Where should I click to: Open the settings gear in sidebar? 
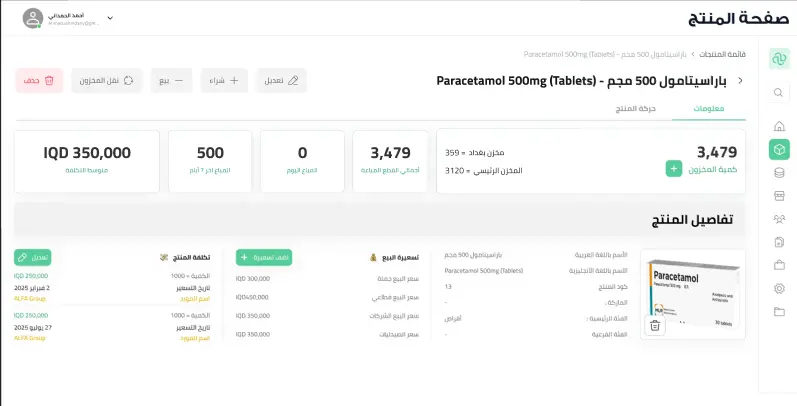pyautogui.click(x=779, y=289)
